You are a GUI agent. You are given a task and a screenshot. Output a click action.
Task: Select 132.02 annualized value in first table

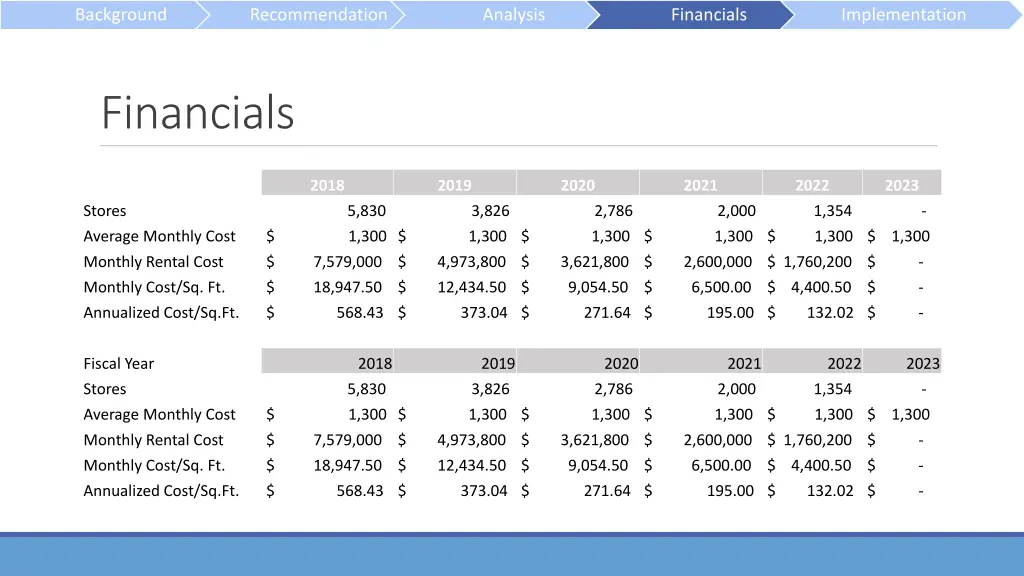click(830, 313)
